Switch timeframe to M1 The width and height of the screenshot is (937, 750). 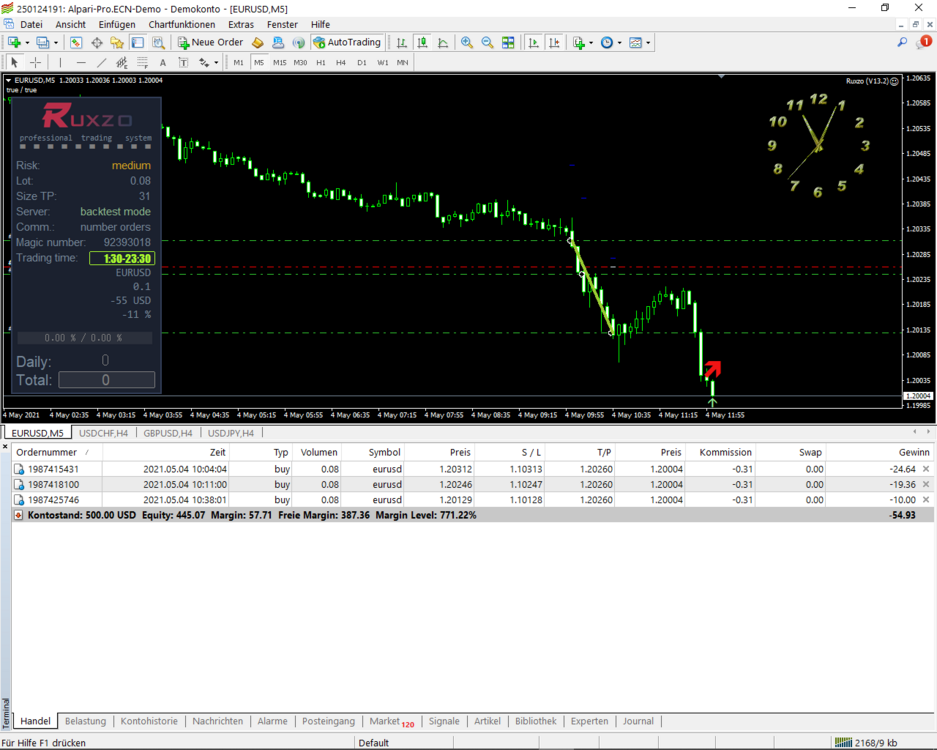pos(238,62)
